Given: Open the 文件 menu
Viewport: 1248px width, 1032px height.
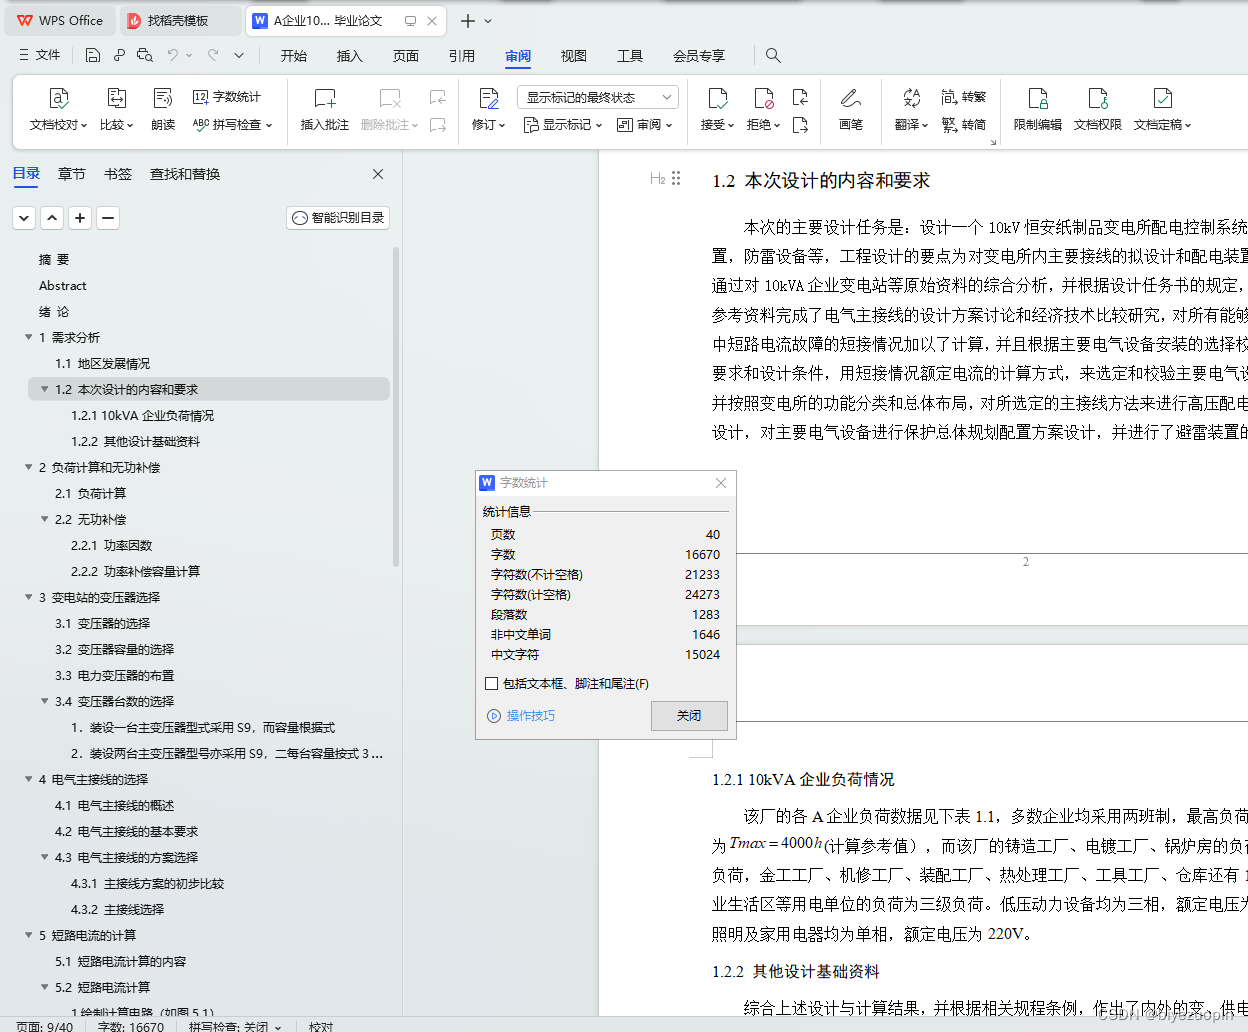Looking at the screenshot, I should pos(47,55).
